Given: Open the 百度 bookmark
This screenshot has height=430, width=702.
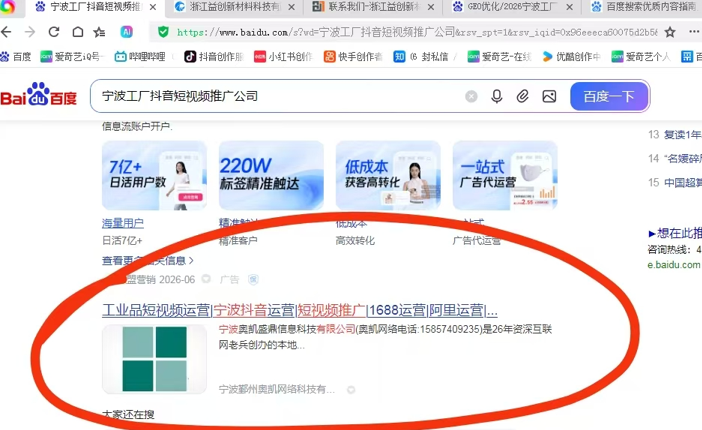Looking at the screenshot, I should pos(16,56).
